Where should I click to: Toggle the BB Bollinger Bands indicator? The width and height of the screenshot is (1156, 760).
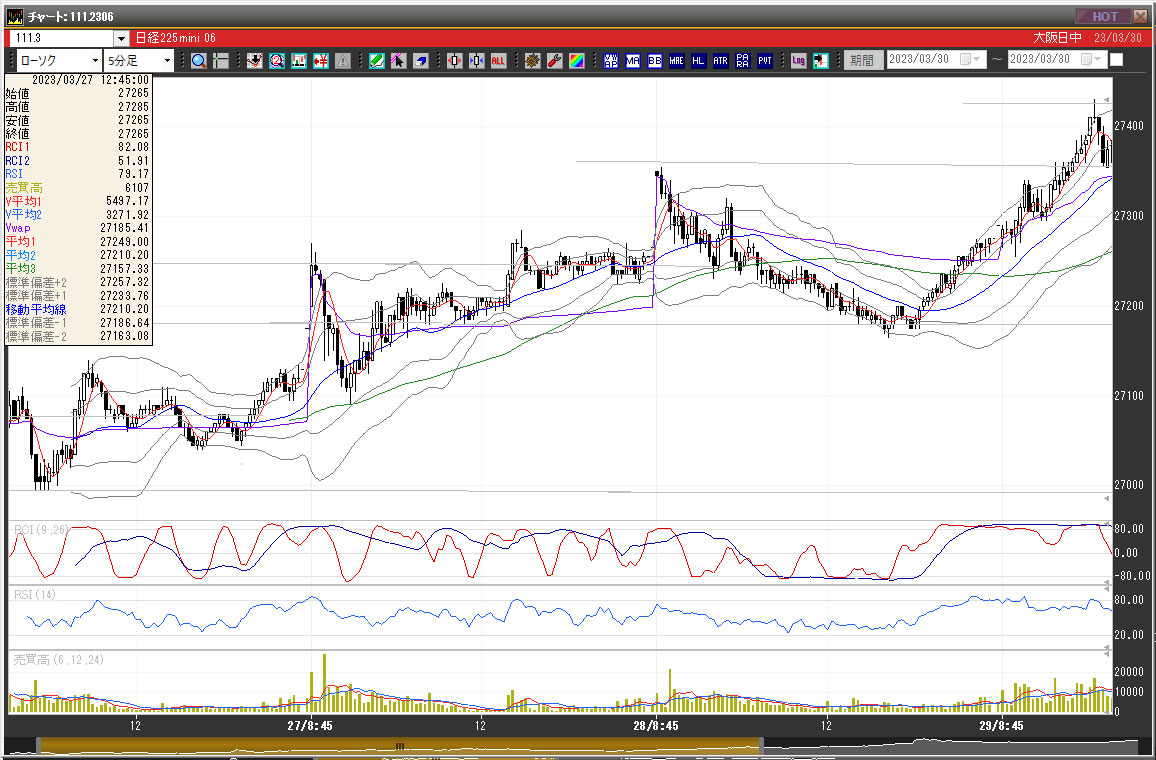coord(655,60)
